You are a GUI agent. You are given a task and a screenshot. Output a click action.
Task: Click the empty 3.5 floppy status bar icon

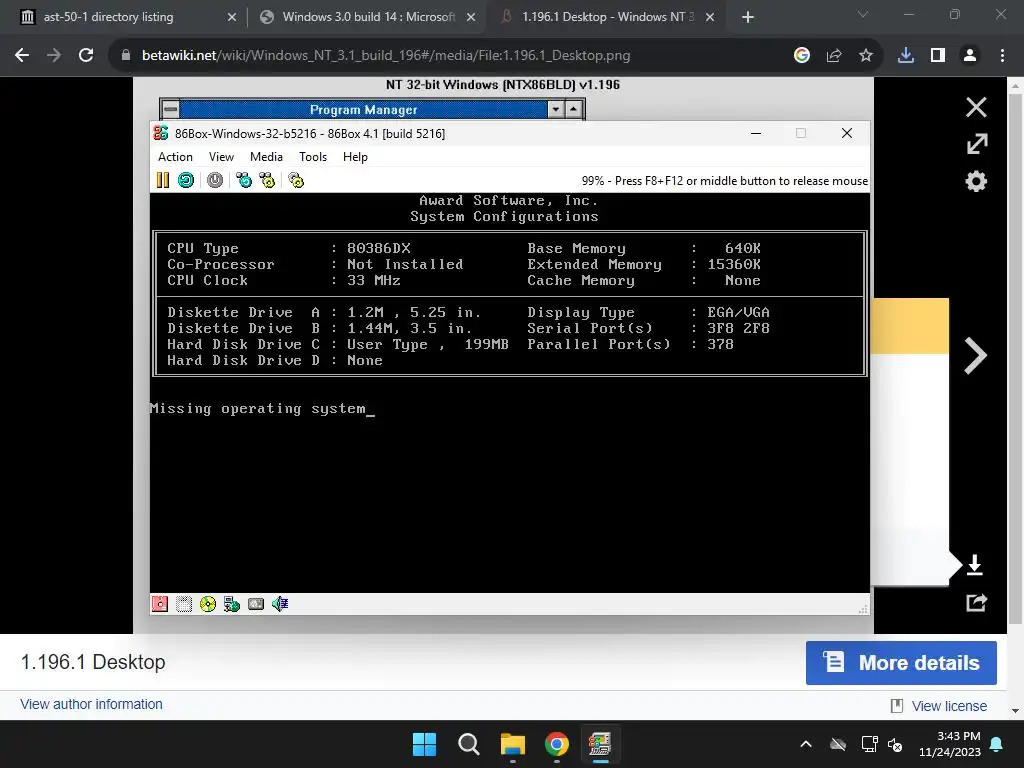(x=184, y=604)
